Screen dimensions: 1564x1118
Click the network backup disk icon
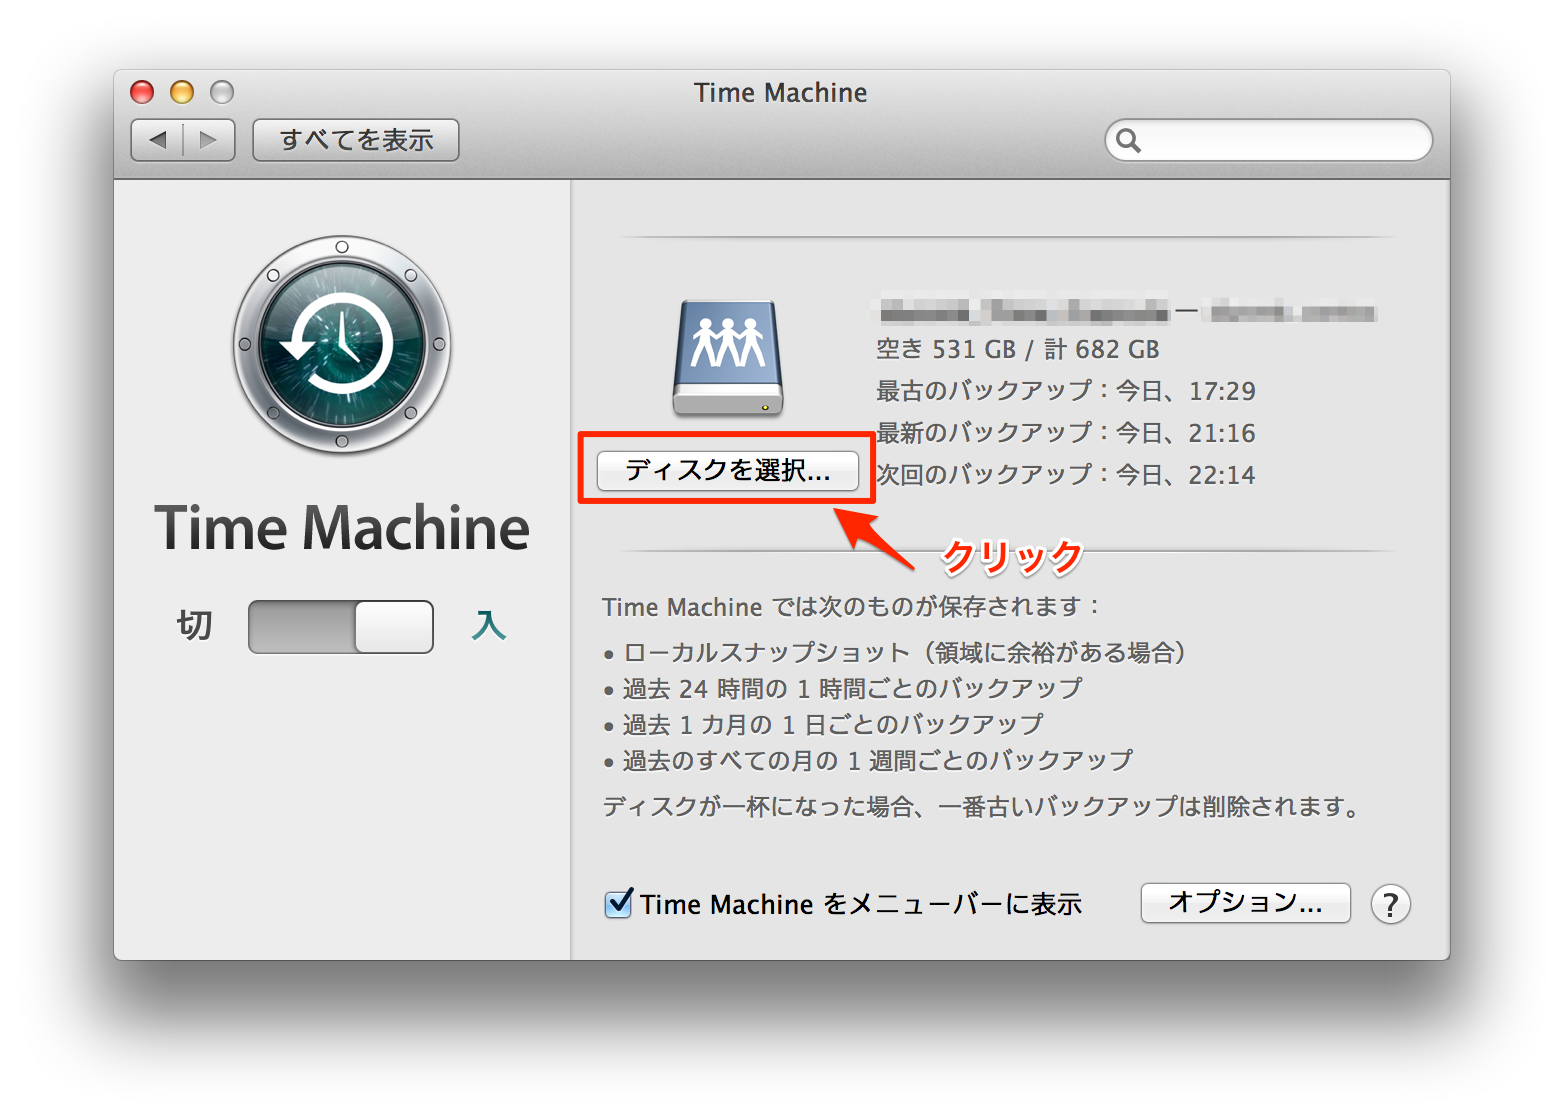(728, 358)
